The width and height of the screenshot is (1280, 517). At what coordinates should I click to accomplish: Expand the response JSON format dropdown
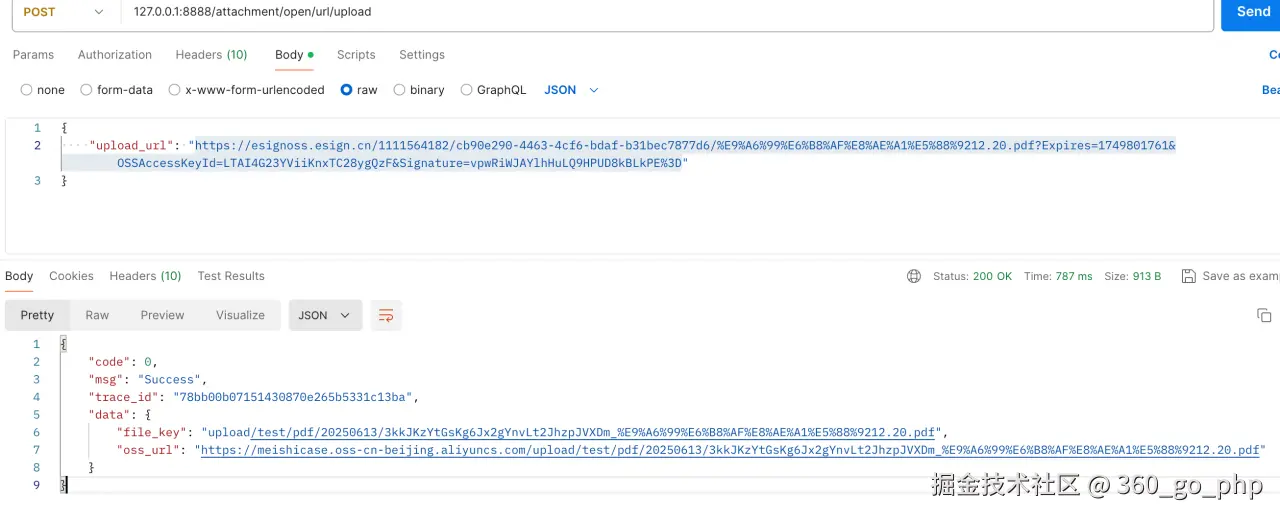325,315
